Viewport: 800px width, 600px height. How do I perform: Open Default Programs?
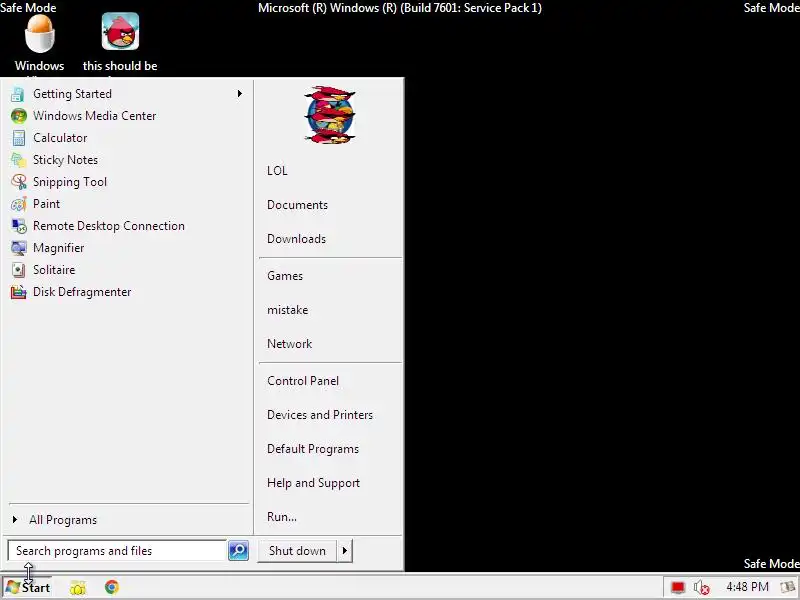tap(313, 449)
